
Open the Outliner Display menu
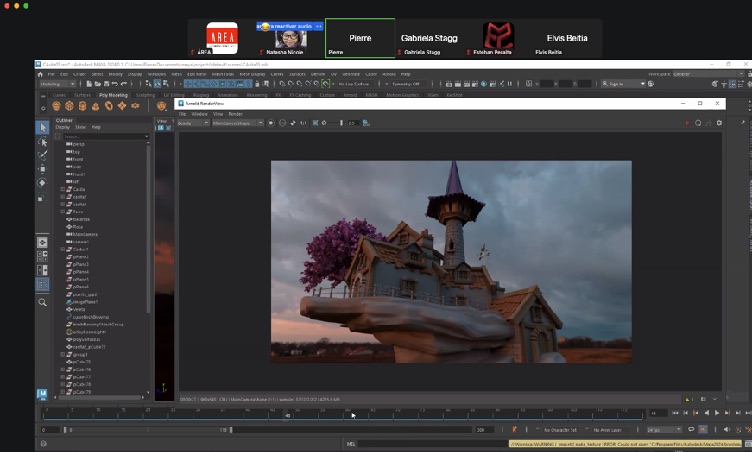(x=63, y=128)
